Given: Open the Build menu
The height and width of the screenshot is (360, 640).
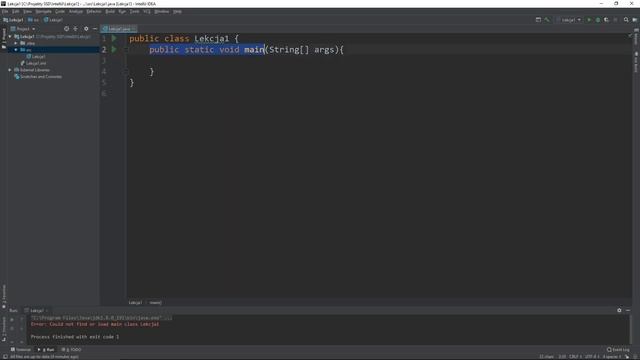Looking at the screenshot, I should (x=110, y=11).
